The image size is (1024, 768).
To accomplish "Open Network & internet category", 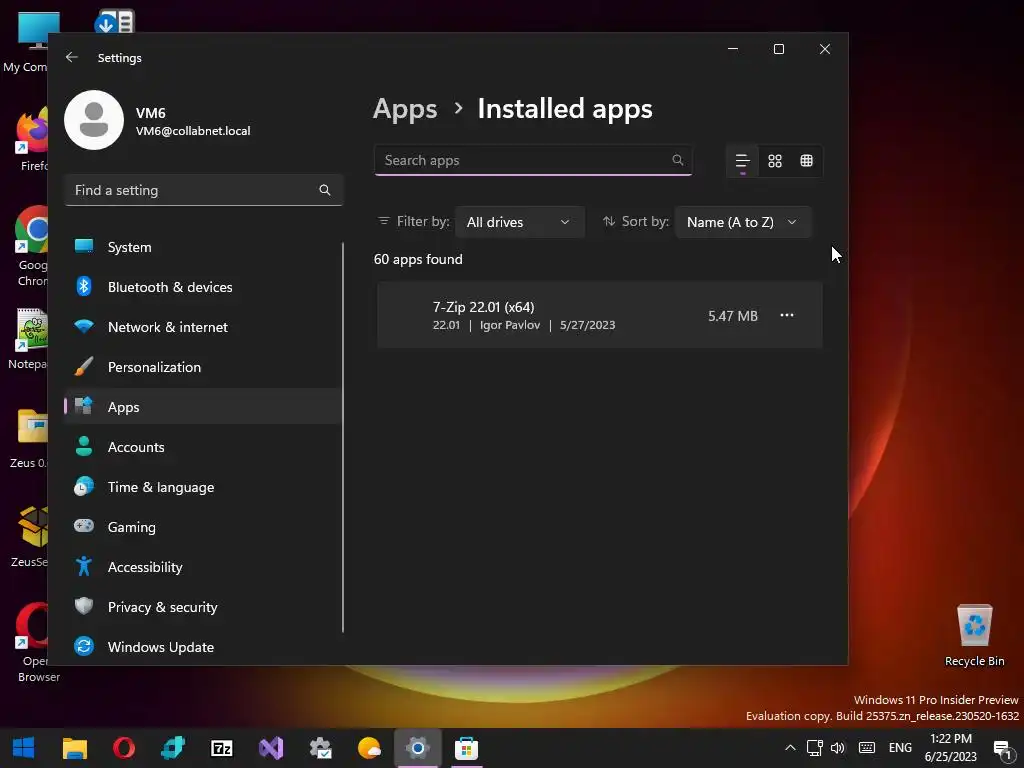I will [x=203, y=327].
